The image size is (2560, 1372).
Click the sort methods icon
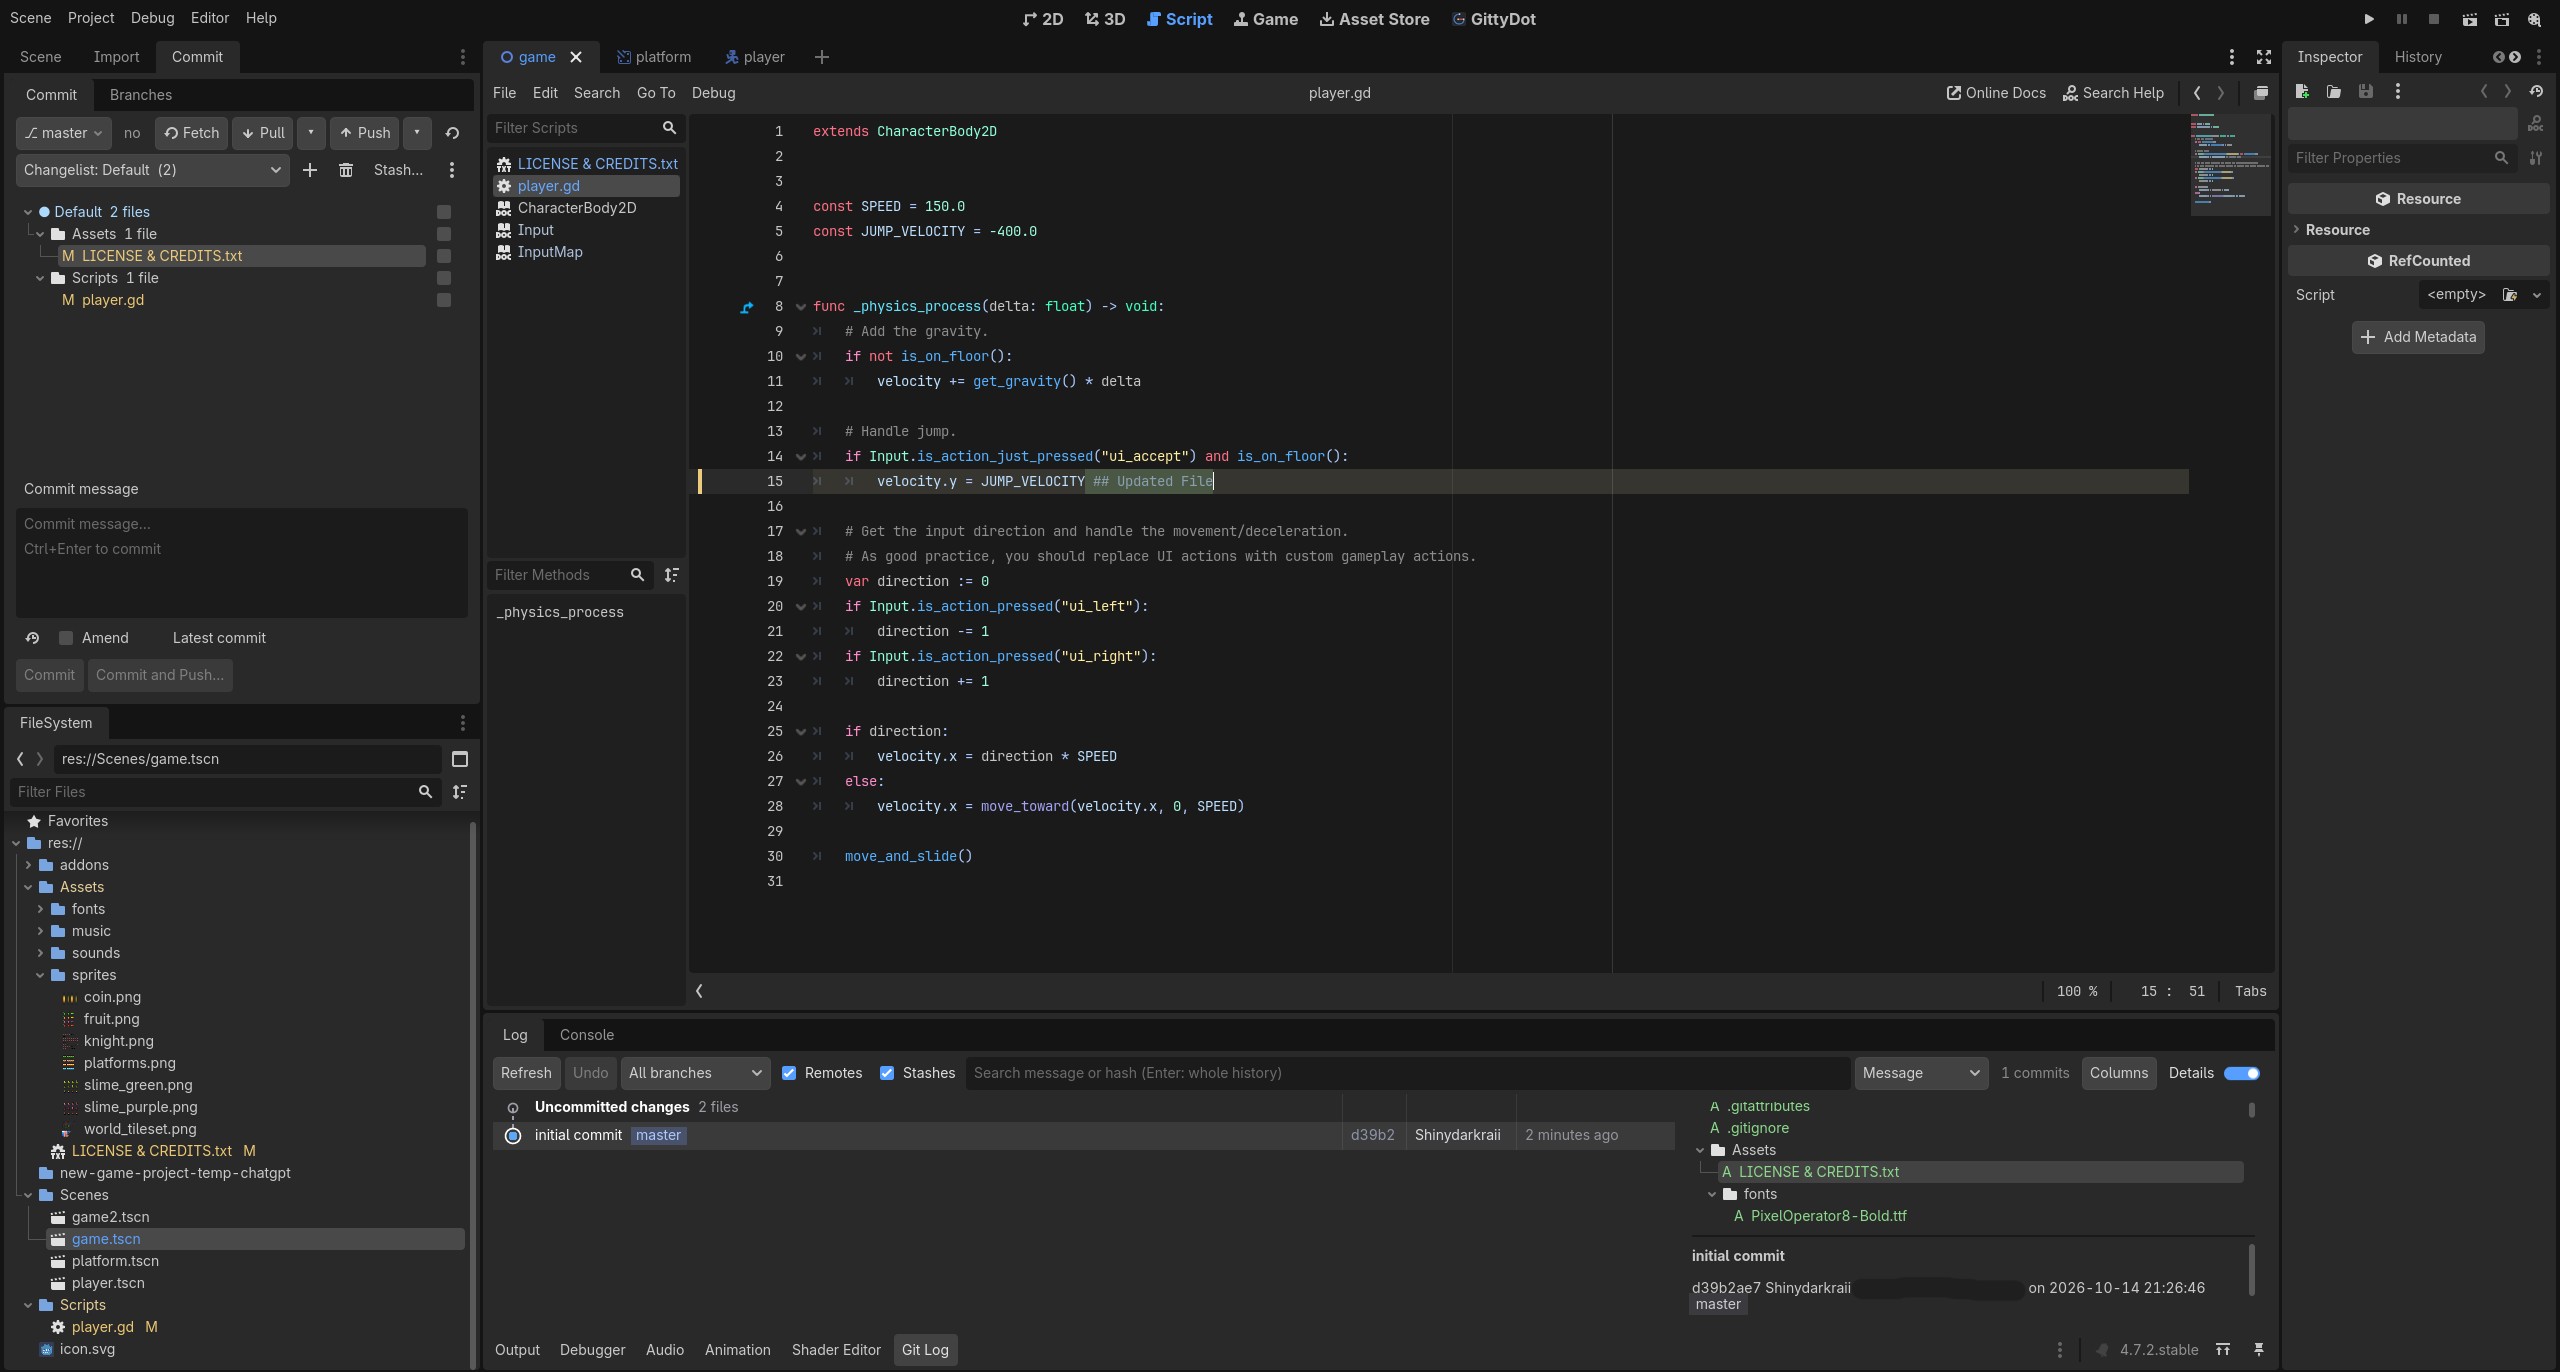coord(672,575)
